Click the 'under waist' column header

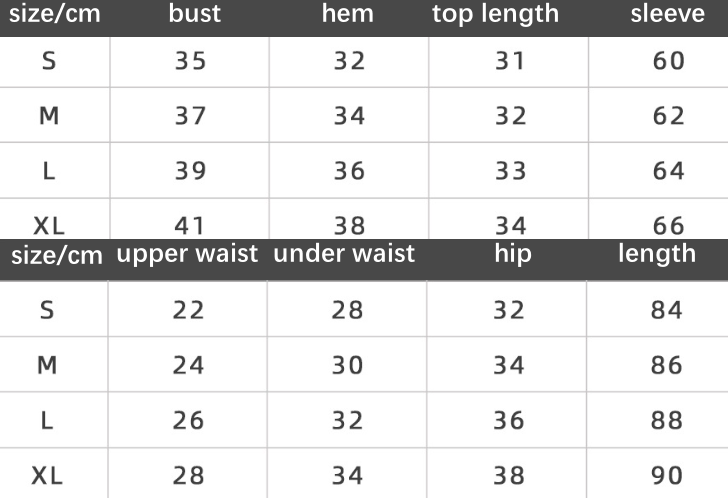(344, 254)
